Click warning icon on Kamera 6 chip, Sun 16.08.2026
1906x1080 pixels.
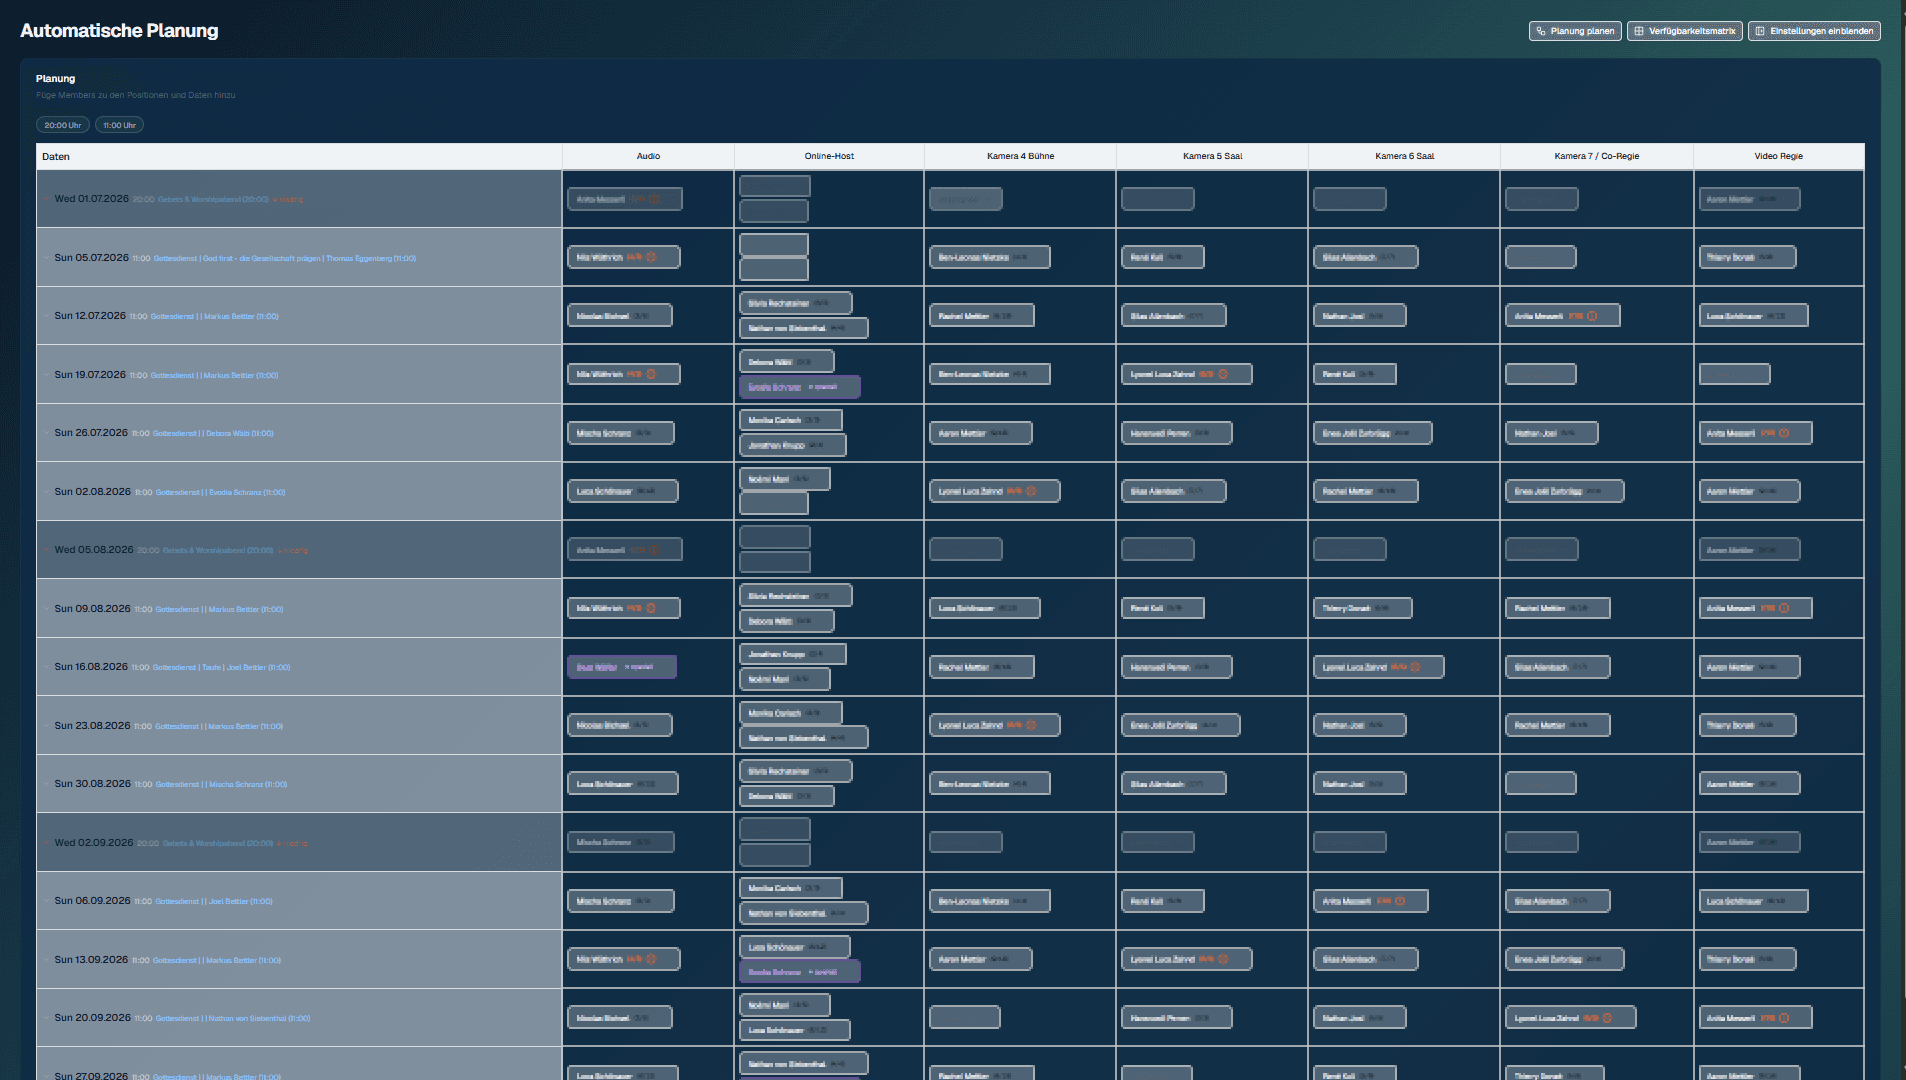(x=1415, y=667)
